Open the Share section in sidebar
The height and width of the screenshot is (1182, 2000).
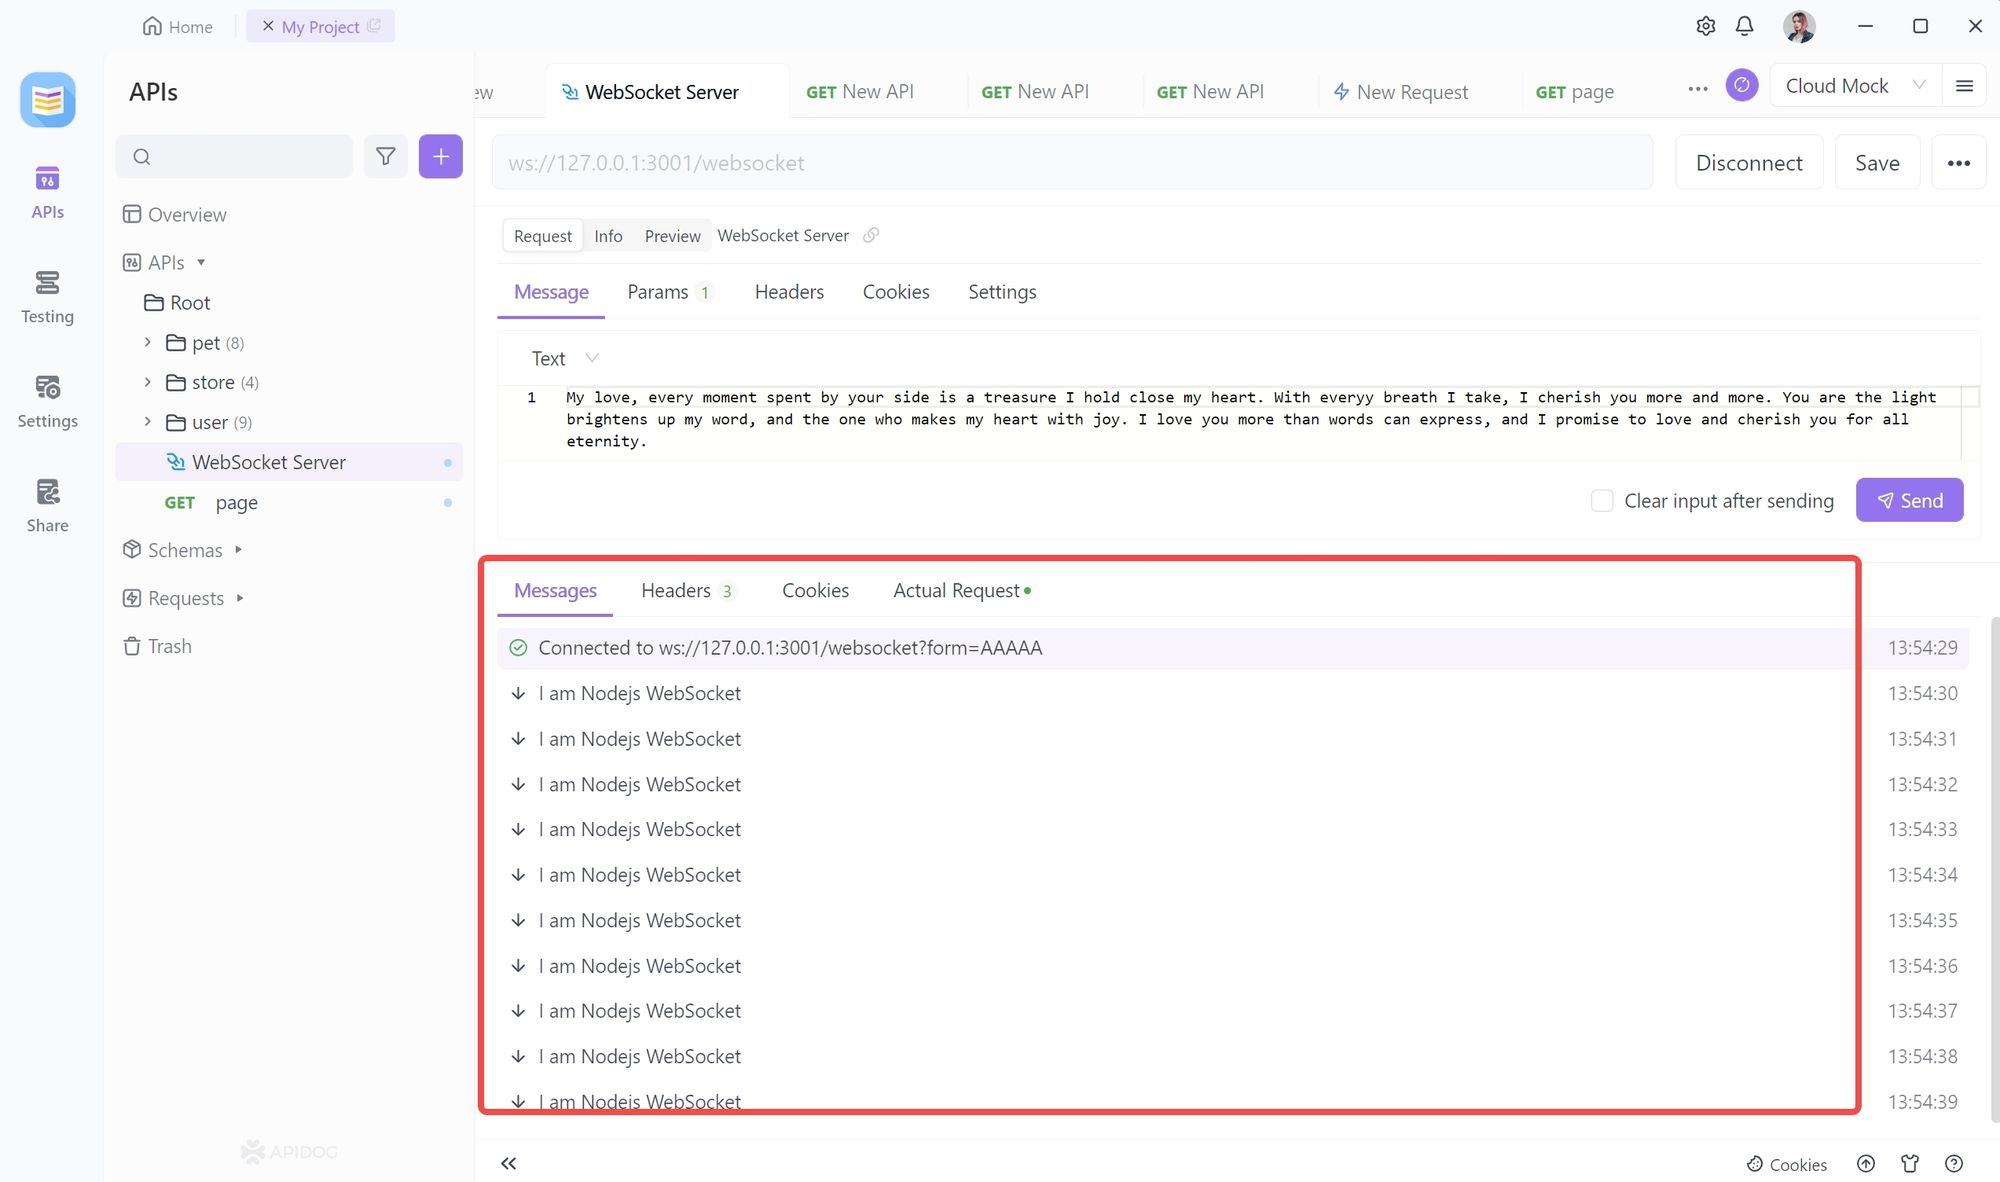(x=47, y=506)
